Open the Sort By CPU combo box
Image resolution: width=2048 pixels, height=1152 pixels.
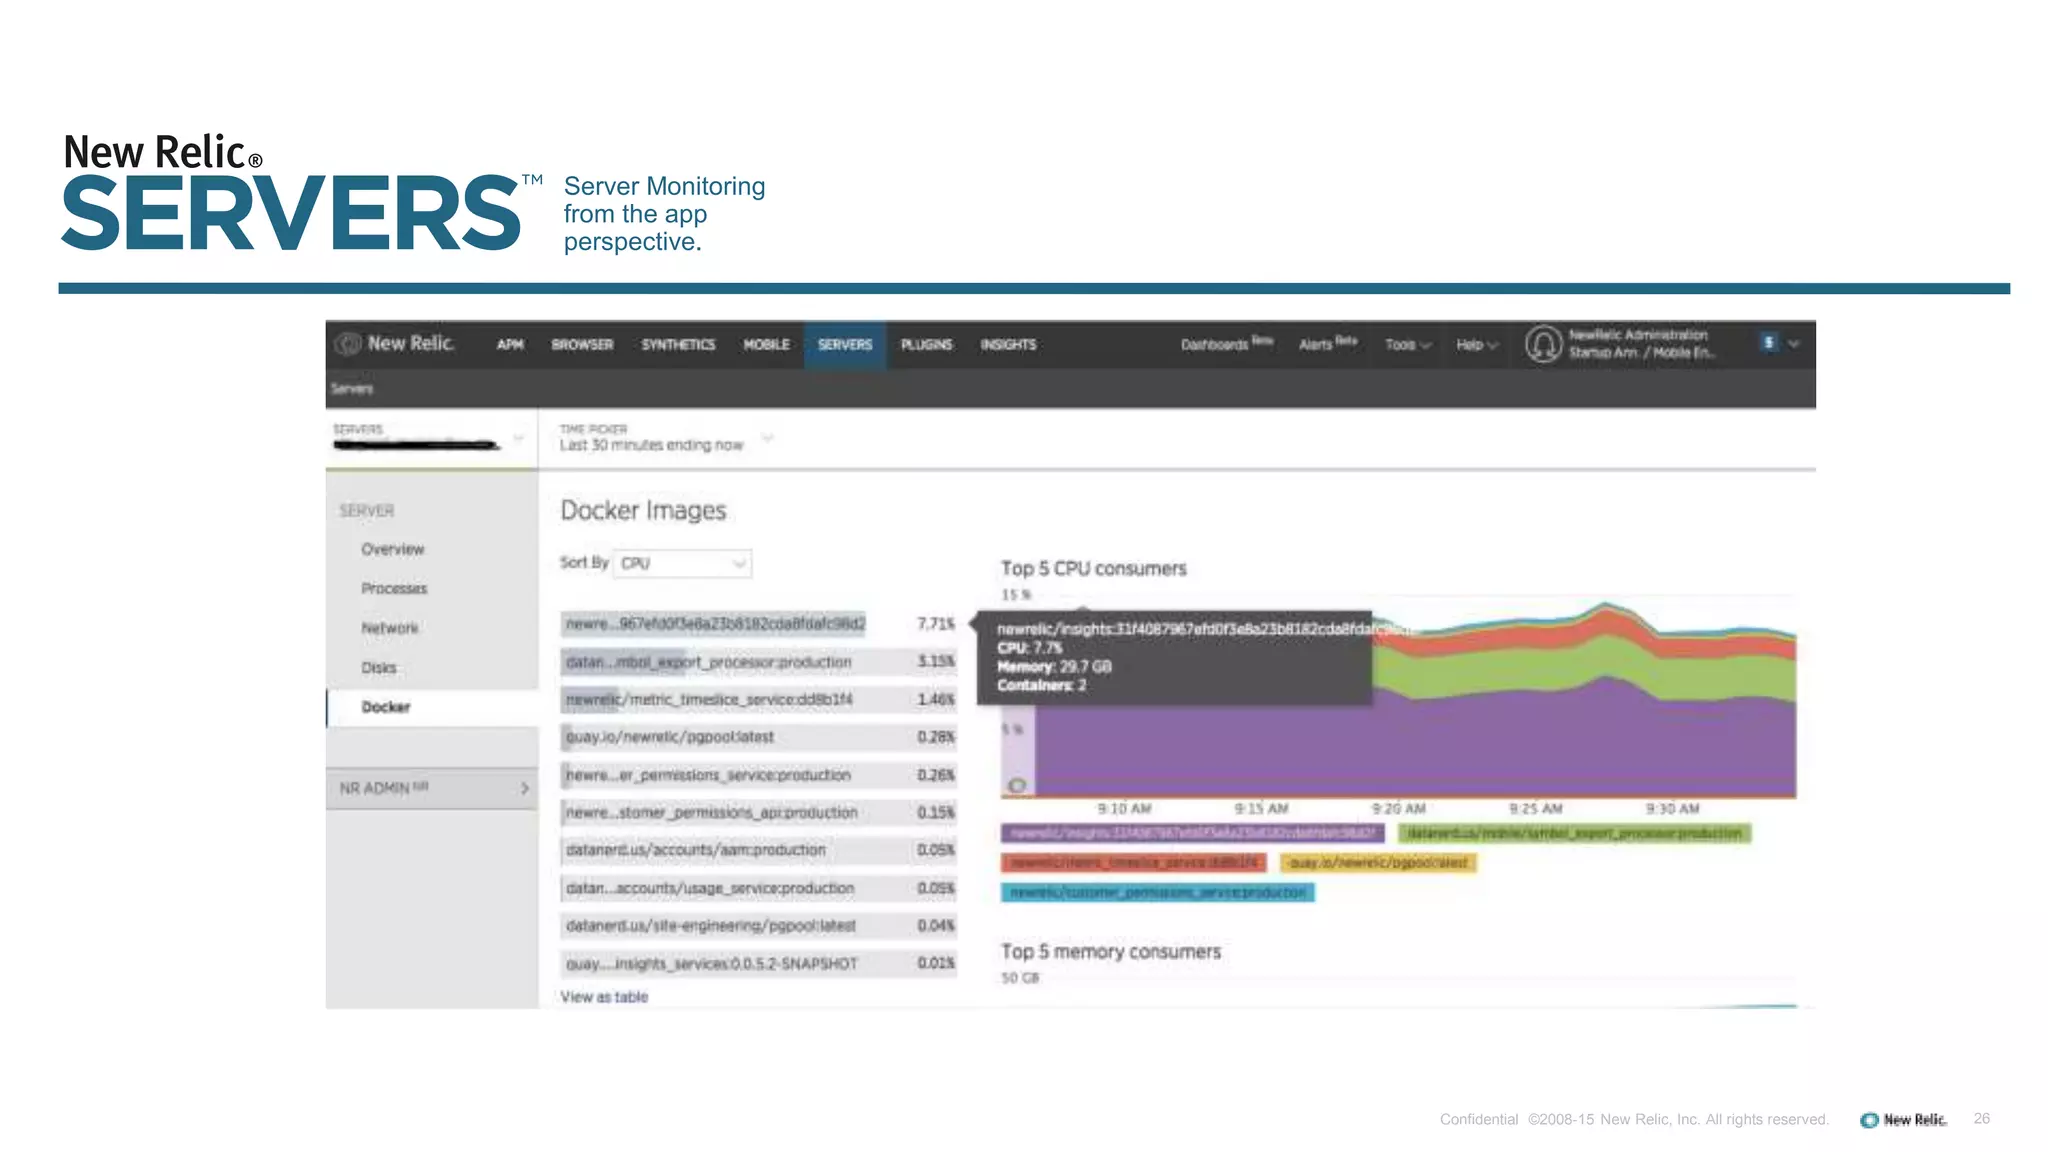click(x=683, y=563)
